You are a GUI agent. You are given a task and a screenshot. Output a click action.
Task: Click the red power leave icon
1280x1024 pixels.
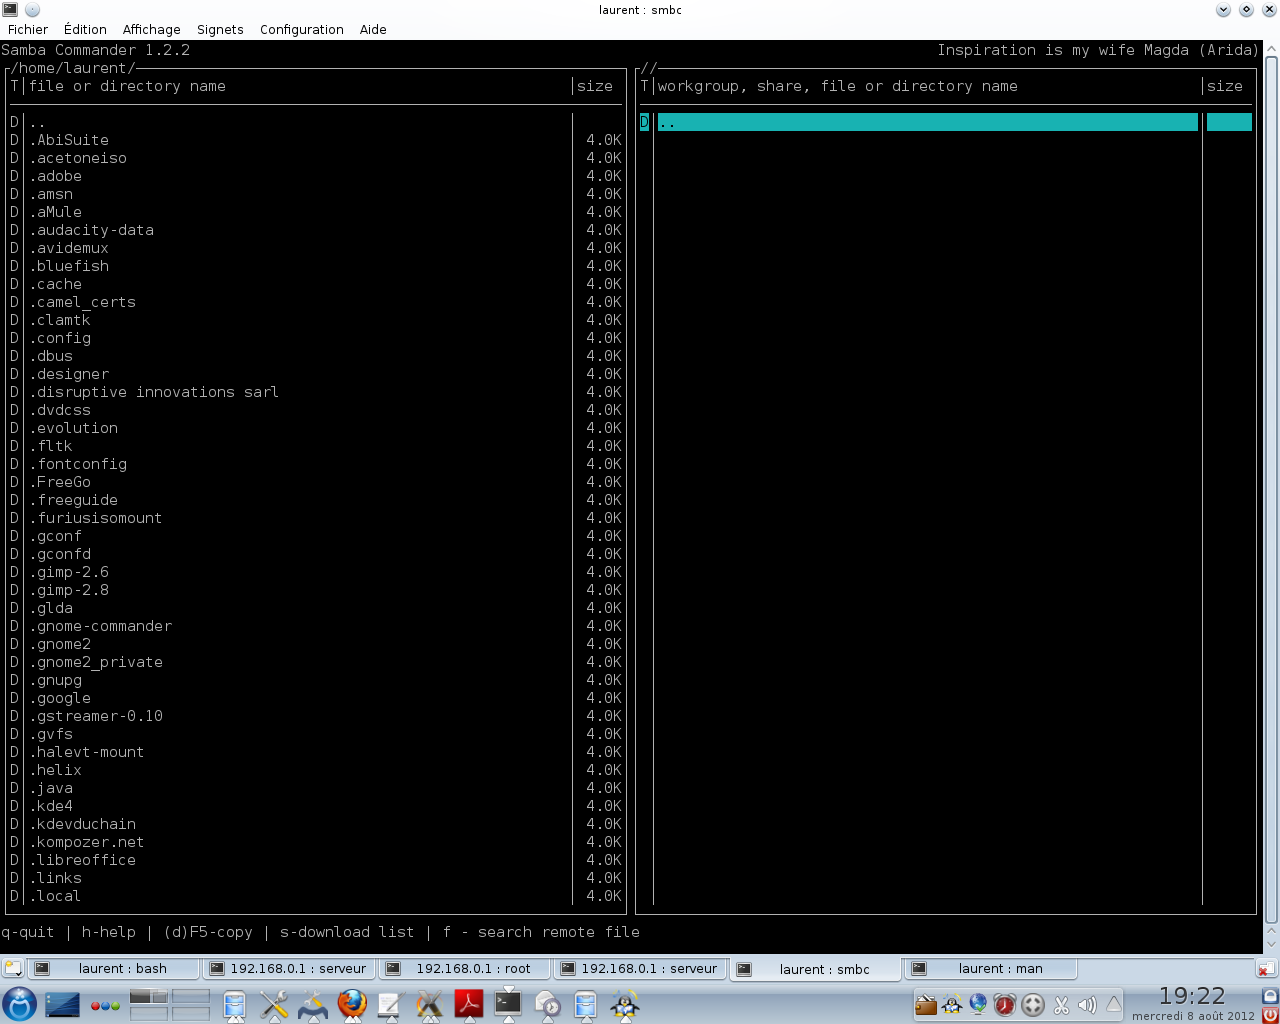1270,1014
